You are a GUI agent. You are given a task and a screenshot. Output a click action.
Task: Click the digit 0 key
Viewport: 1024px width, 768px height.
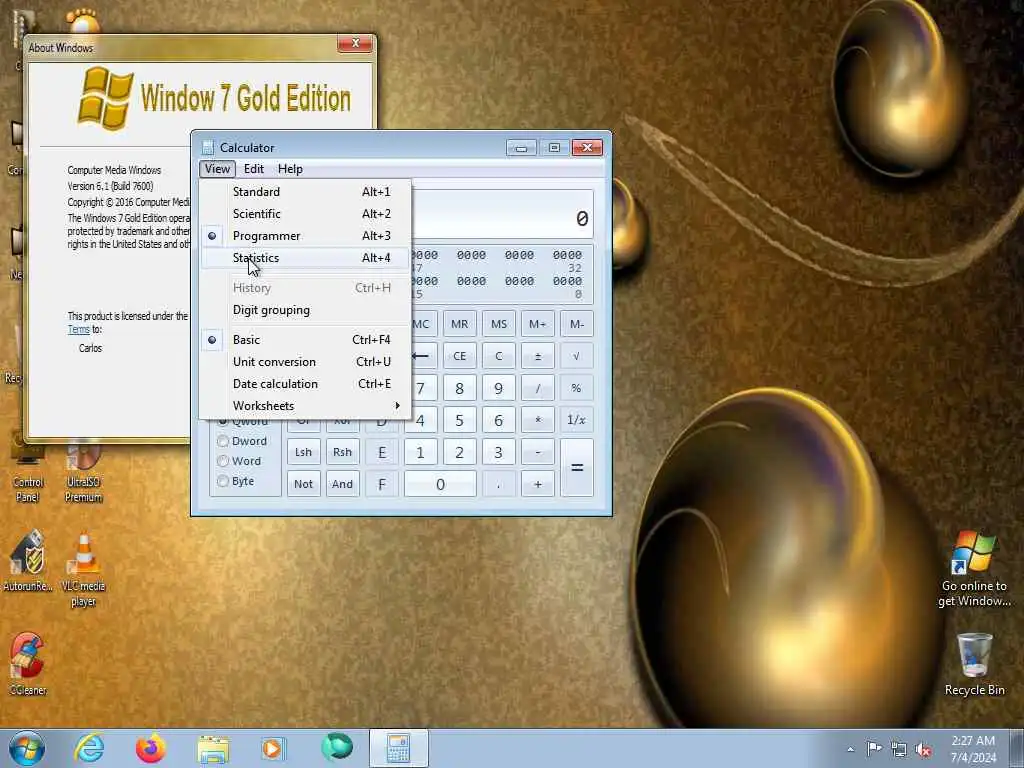click(440, 484)
